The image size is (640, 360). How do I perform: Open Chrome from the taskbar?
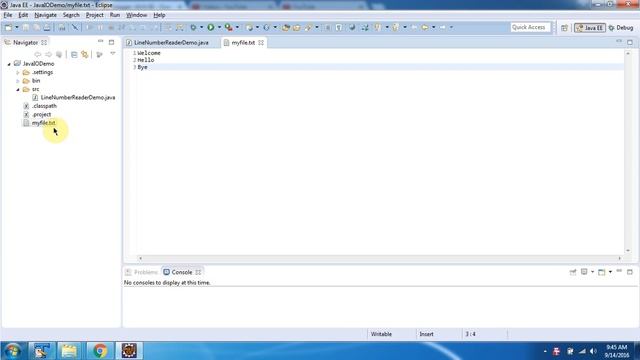[99, 351]
